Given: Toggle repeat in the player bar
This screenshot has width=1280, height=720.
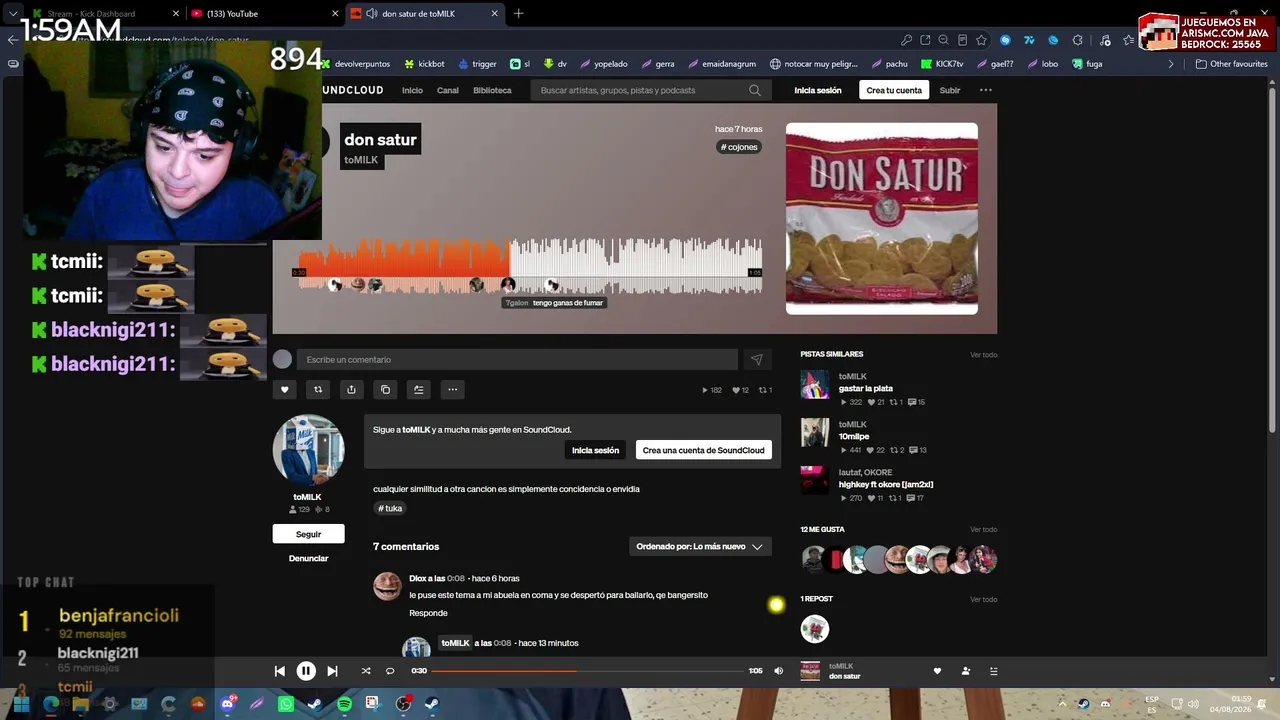Looking at the screenshot, I should coord(390,671).
